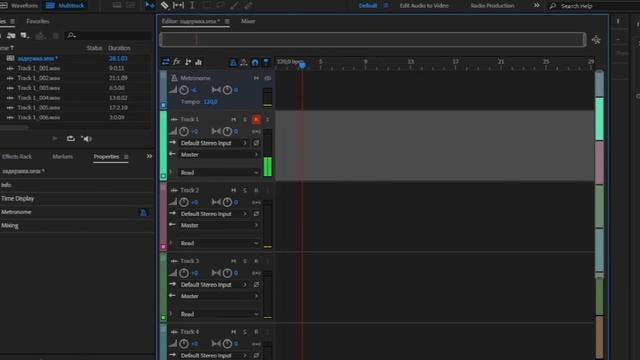Open Track 1 Default Stereo Input dropdown

coord(214,143)
